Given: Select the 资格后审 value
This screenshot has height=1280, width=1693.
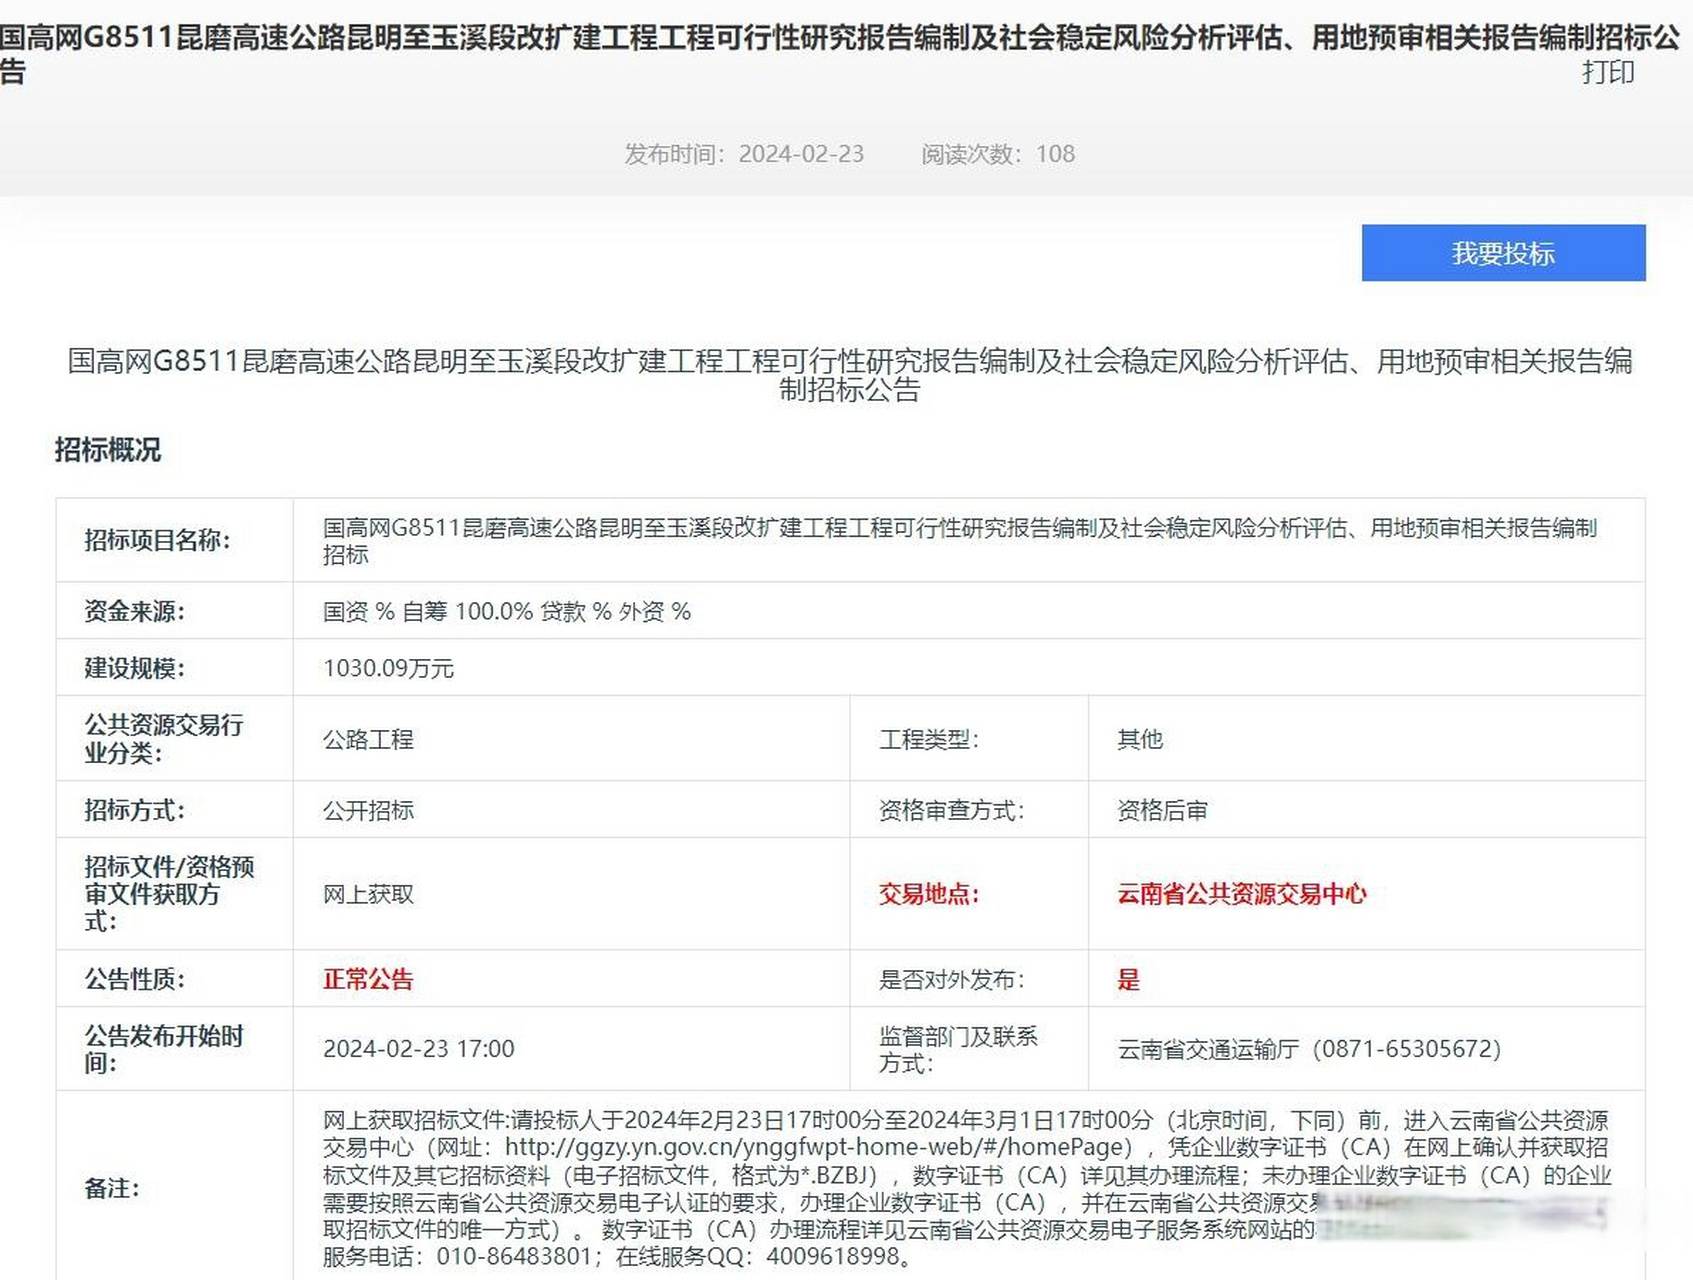Looking at the screenshot, I should pyautogui.click(x=1162, y=810).
